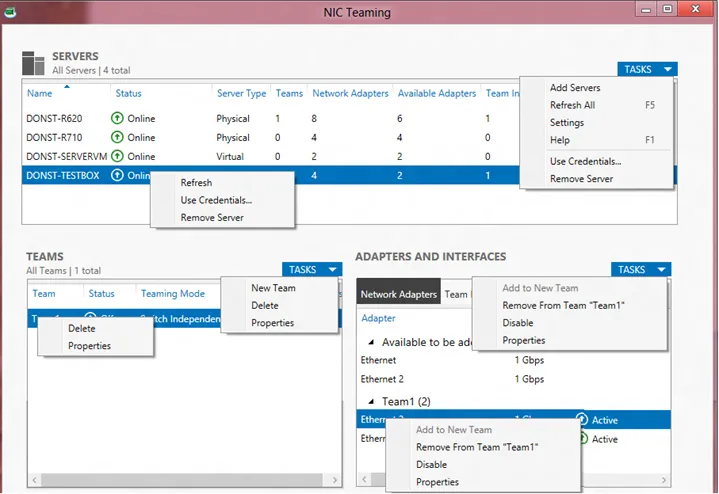
Task: Collapse the Available to be added group
Action: point(371,342)
